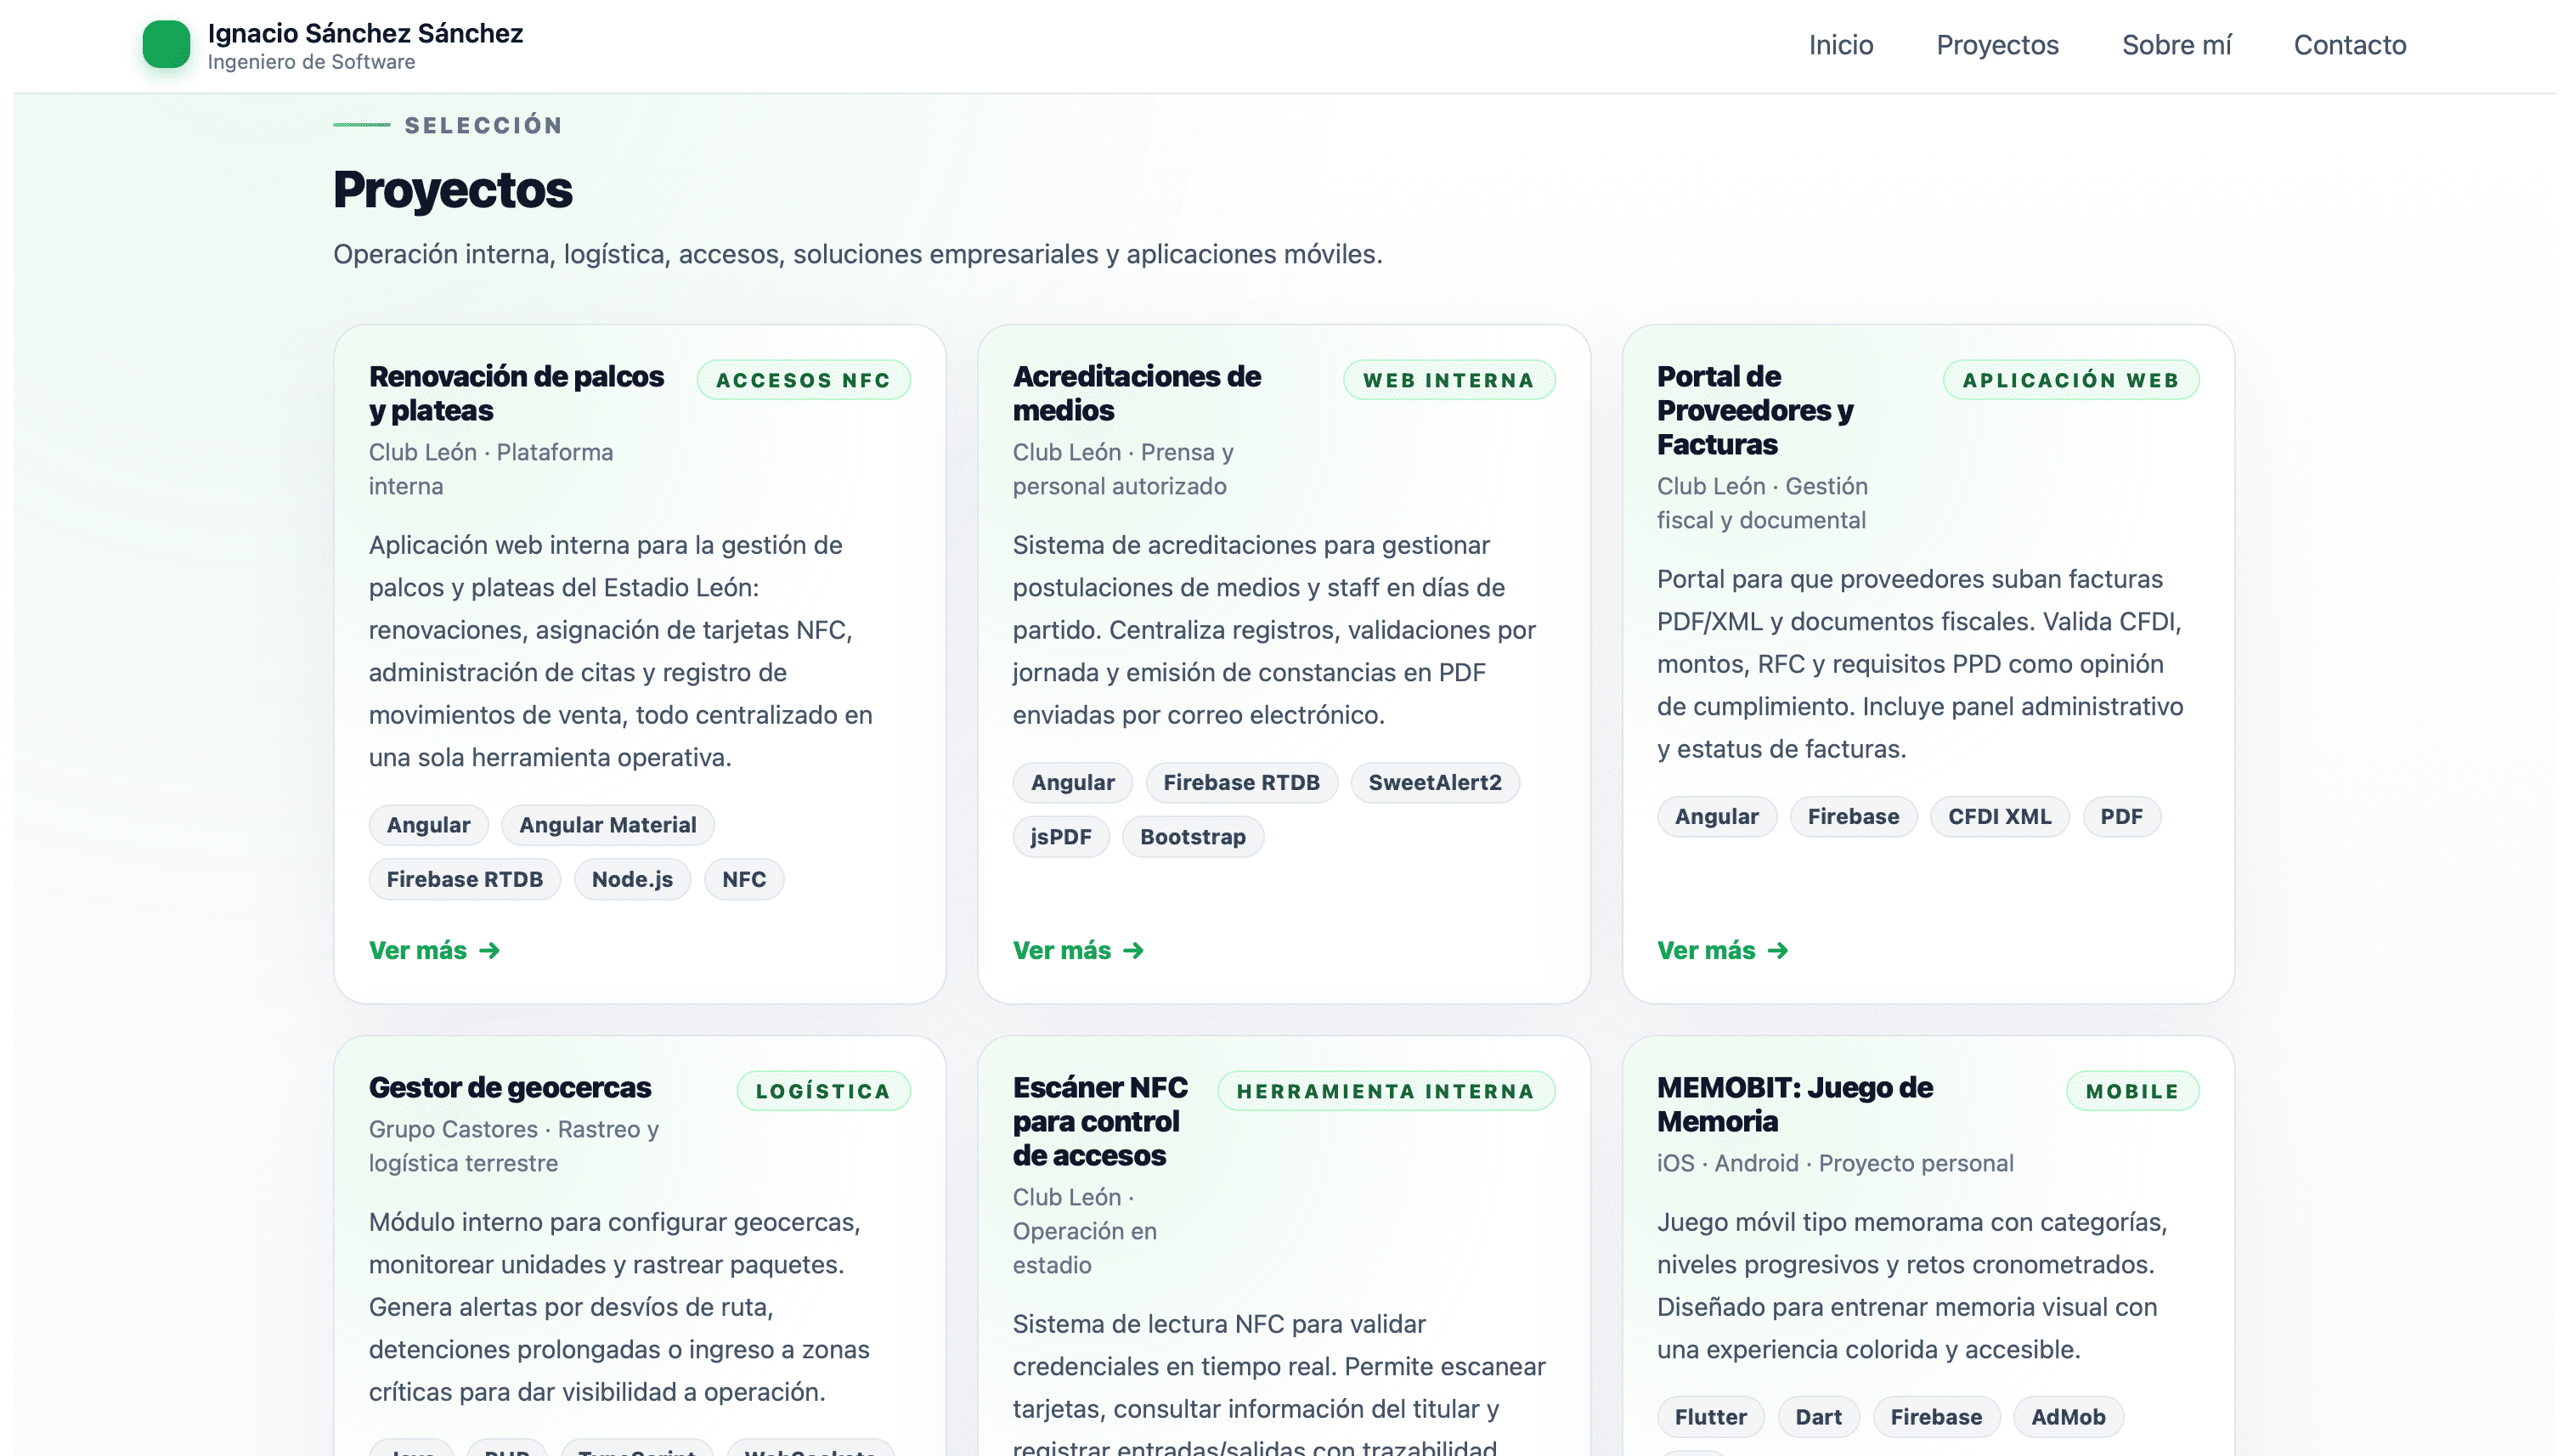Click Firebase RTDB tag in Acreditaciones card
This screenshot has height=1456, width=2569.
(x=1241, y=782)
